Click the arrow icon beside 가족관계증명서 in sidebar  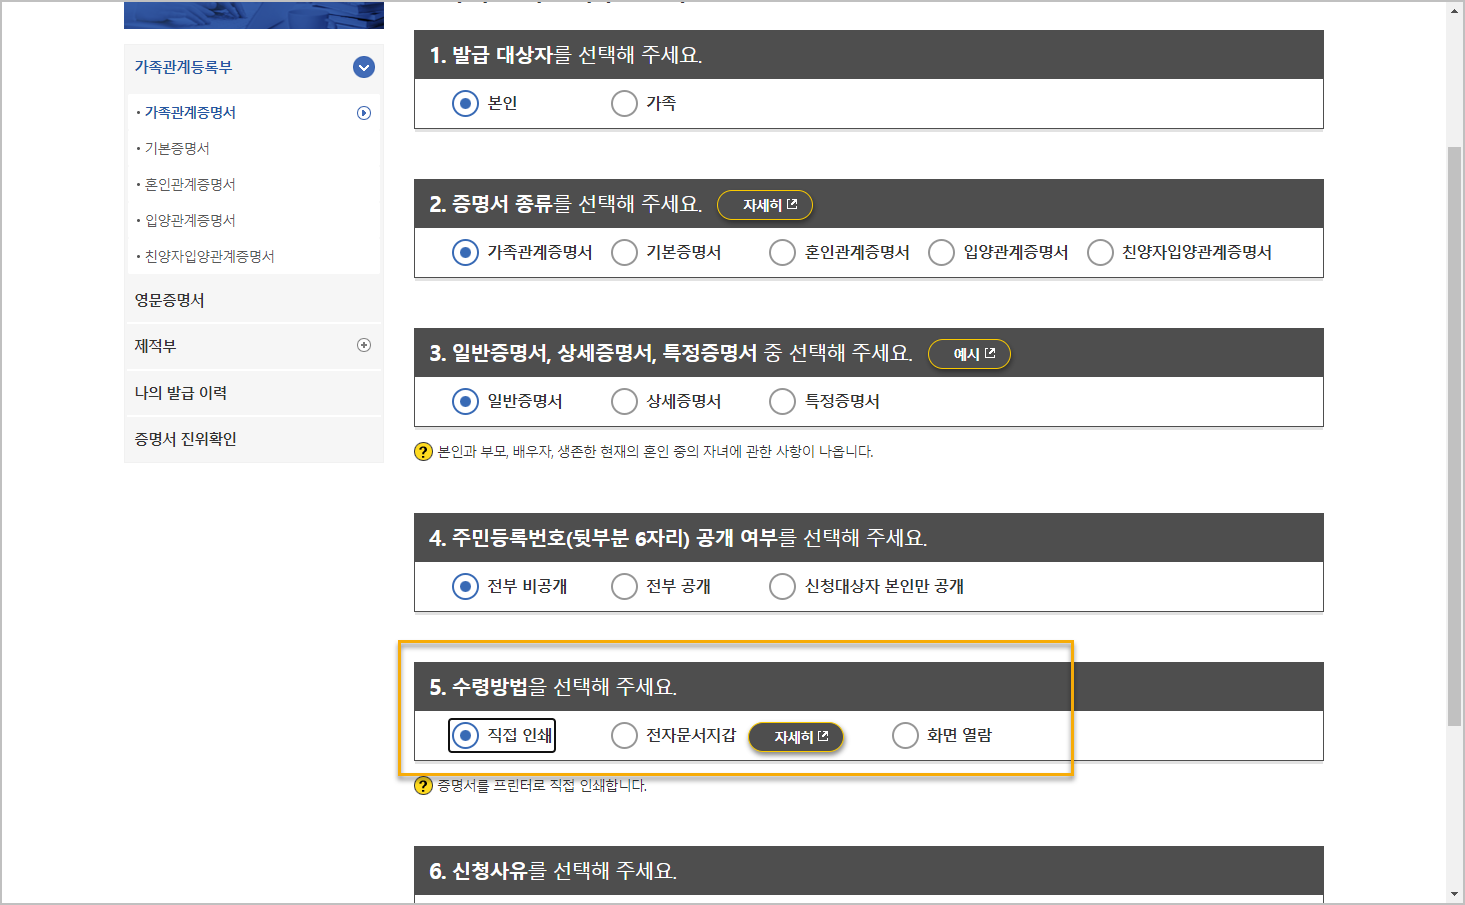(x=366, y=112)
